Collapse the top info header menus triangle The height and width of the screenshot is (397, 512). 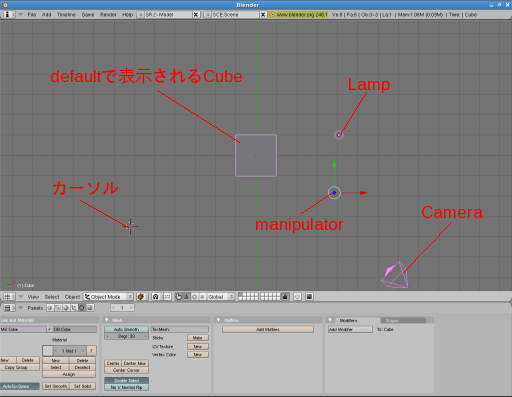click(x=21, y=15)
